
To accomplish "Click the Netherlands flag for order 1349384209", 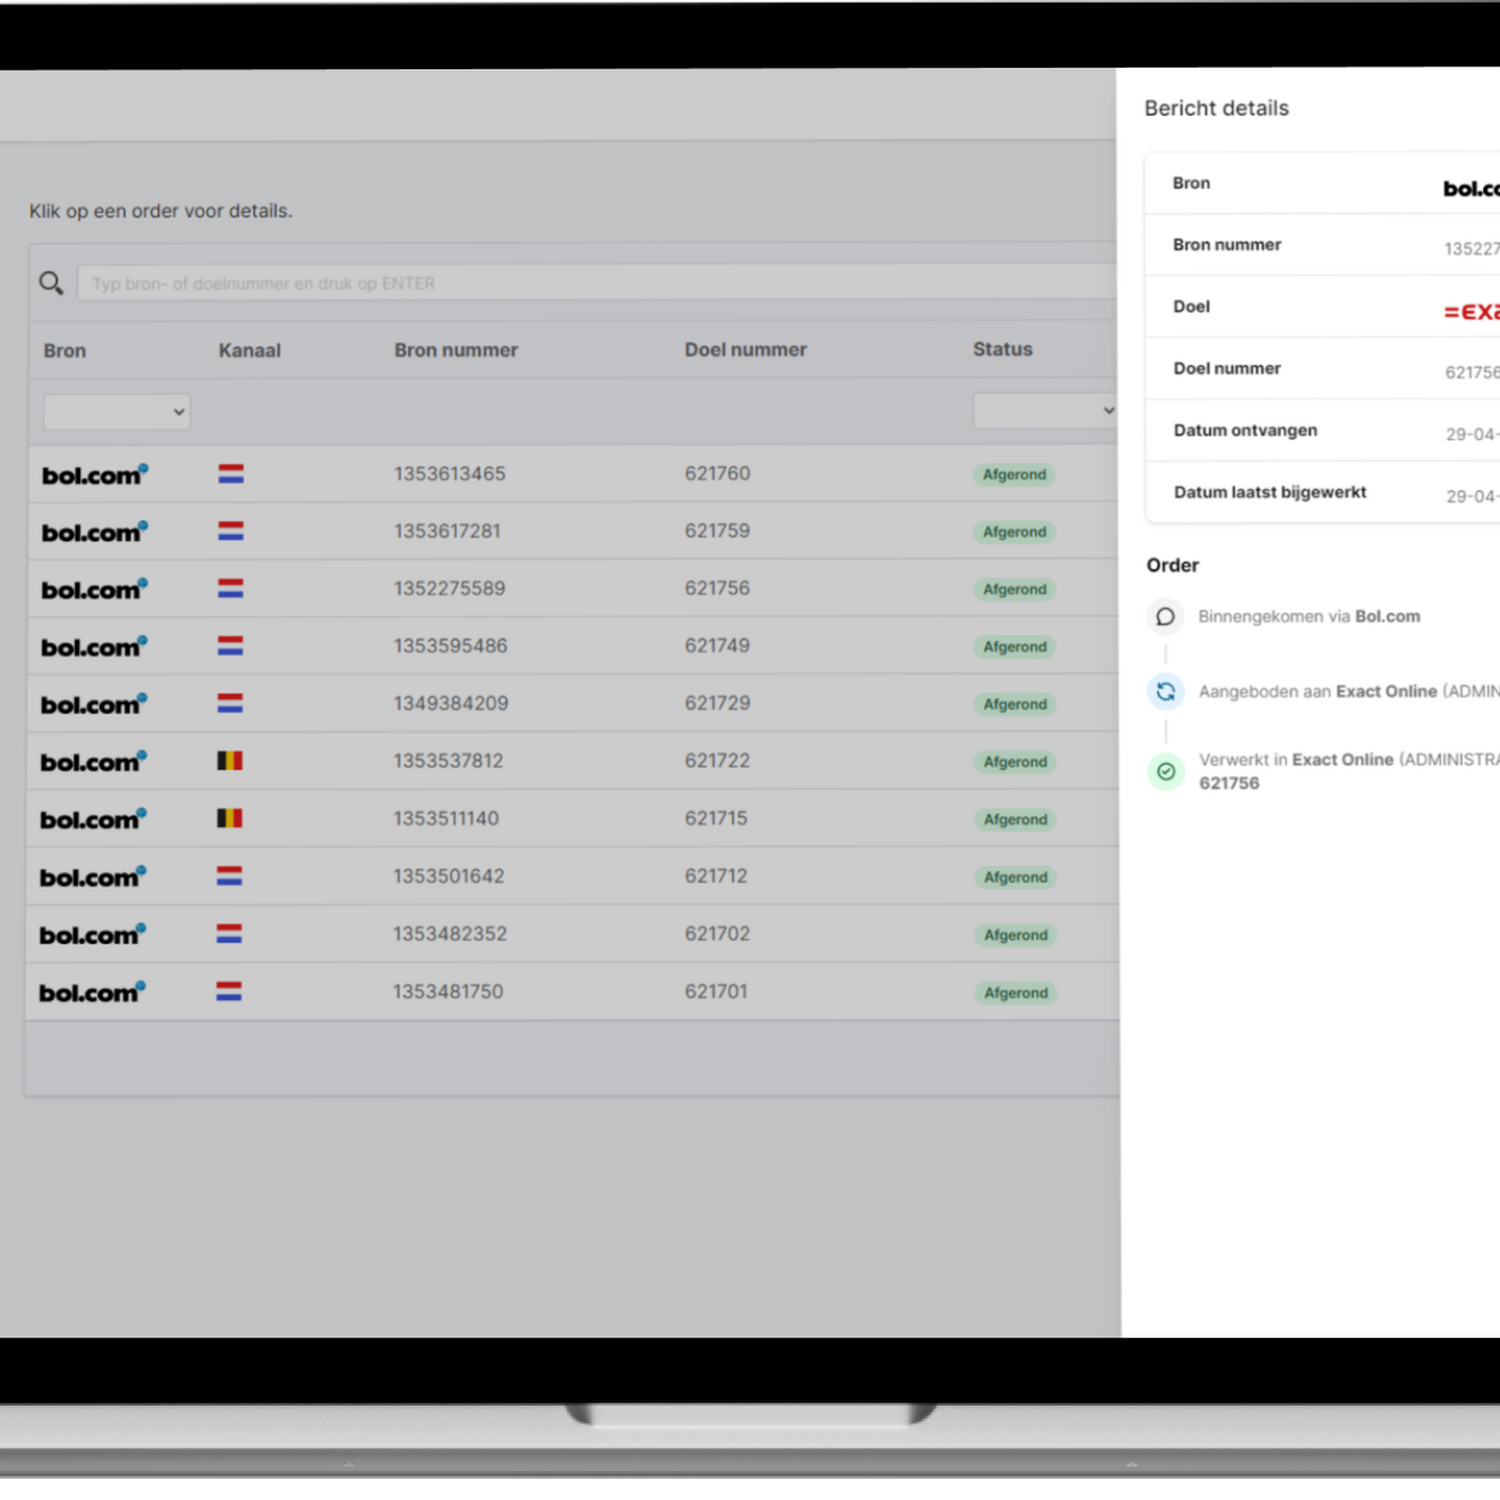I will pos(230,704).
